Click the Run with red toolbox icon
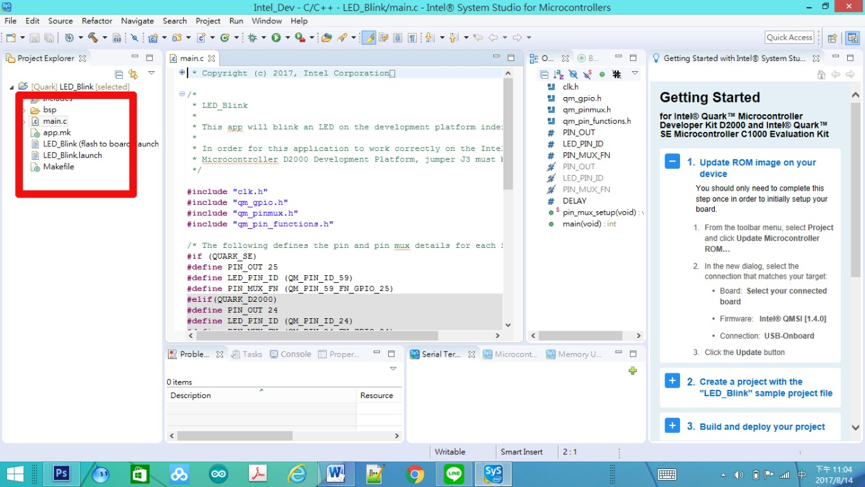Screen dimensions: 865x487 tap(300, 38)
